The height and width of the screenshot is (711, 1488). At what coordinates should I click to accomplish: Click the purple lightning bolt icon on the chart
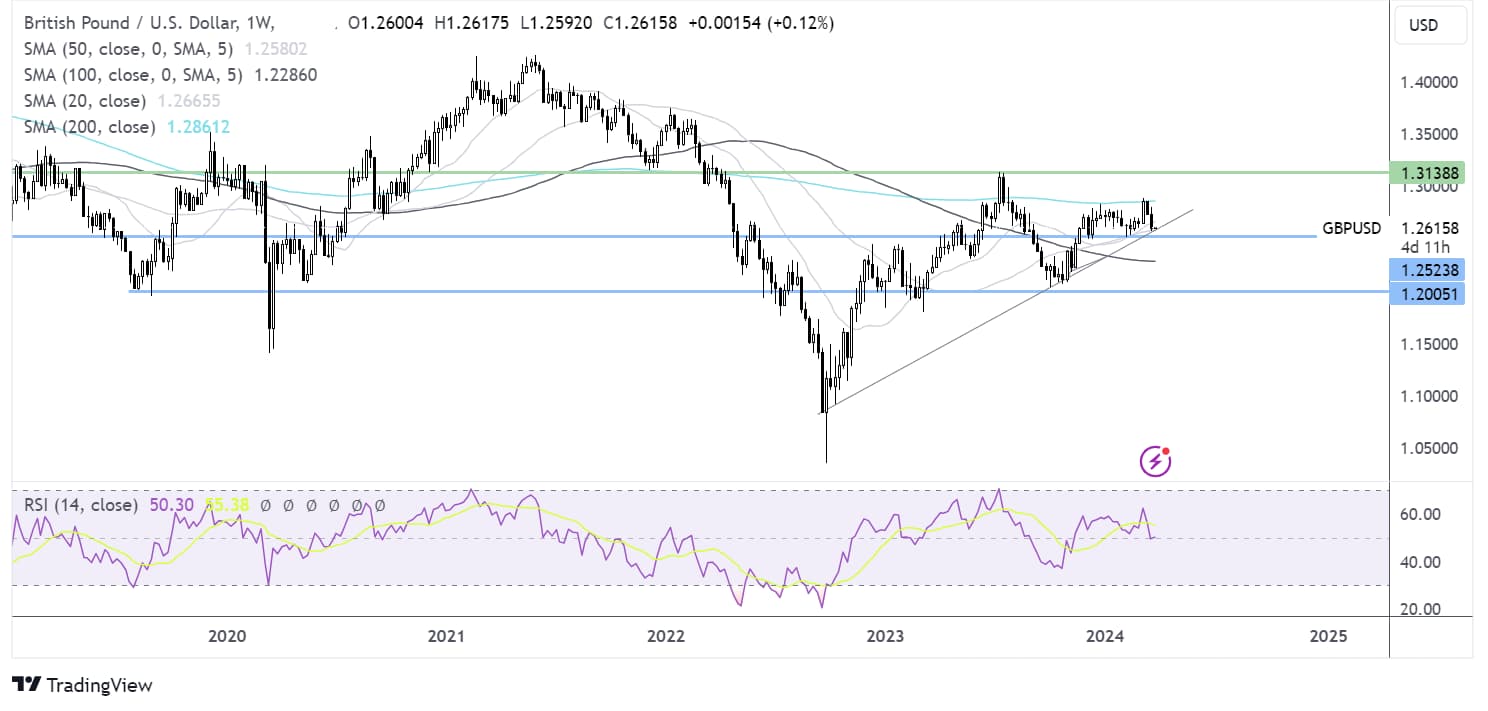(1156, 461)
